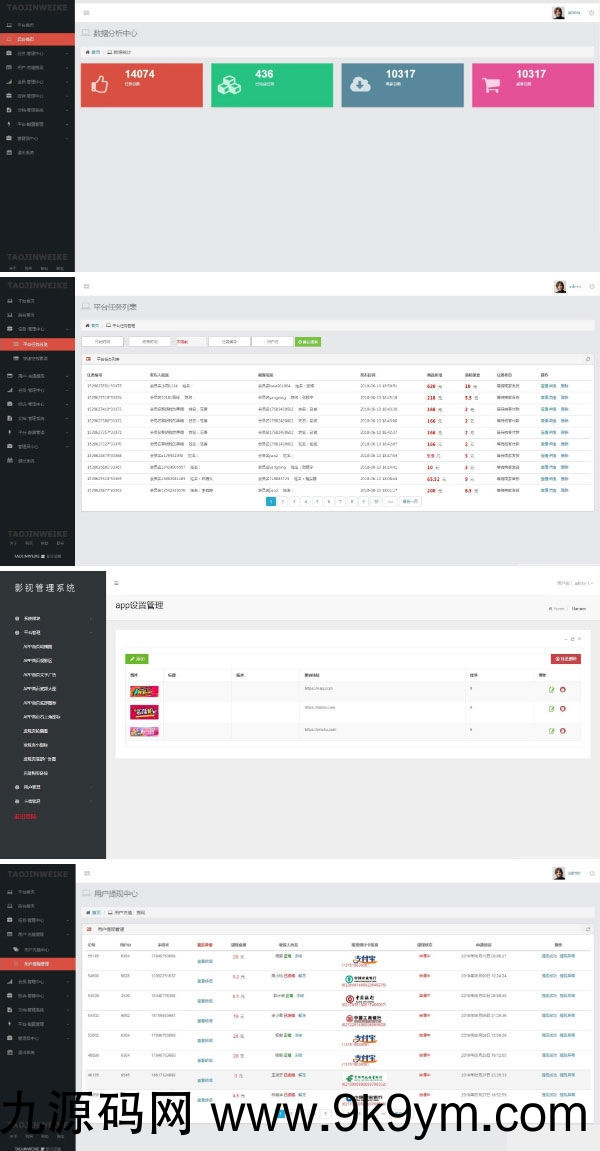This screenshot has height=1151, width=600.
Task: Click shopping cart icon on the pink card
Action: click(x=491, y=85)
